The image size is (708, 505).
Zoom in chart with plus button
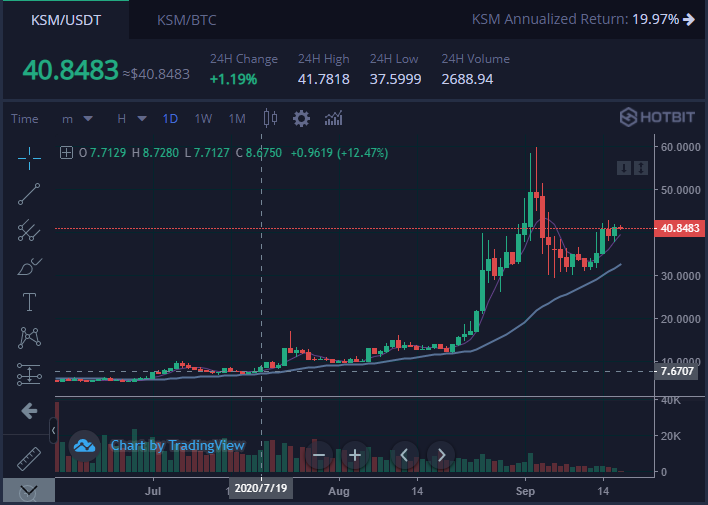coord(355,455)
